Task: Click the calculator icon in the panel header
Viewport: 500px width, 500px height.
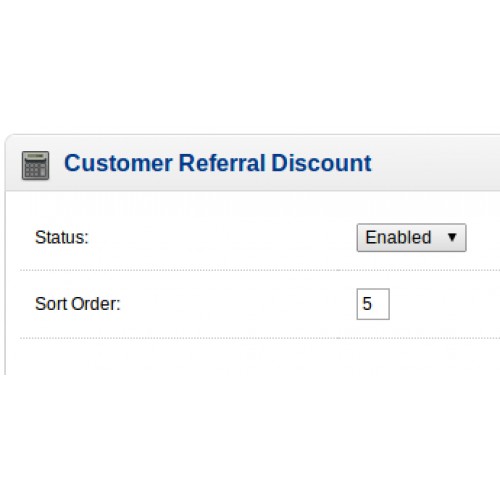Action: (35, 165)
